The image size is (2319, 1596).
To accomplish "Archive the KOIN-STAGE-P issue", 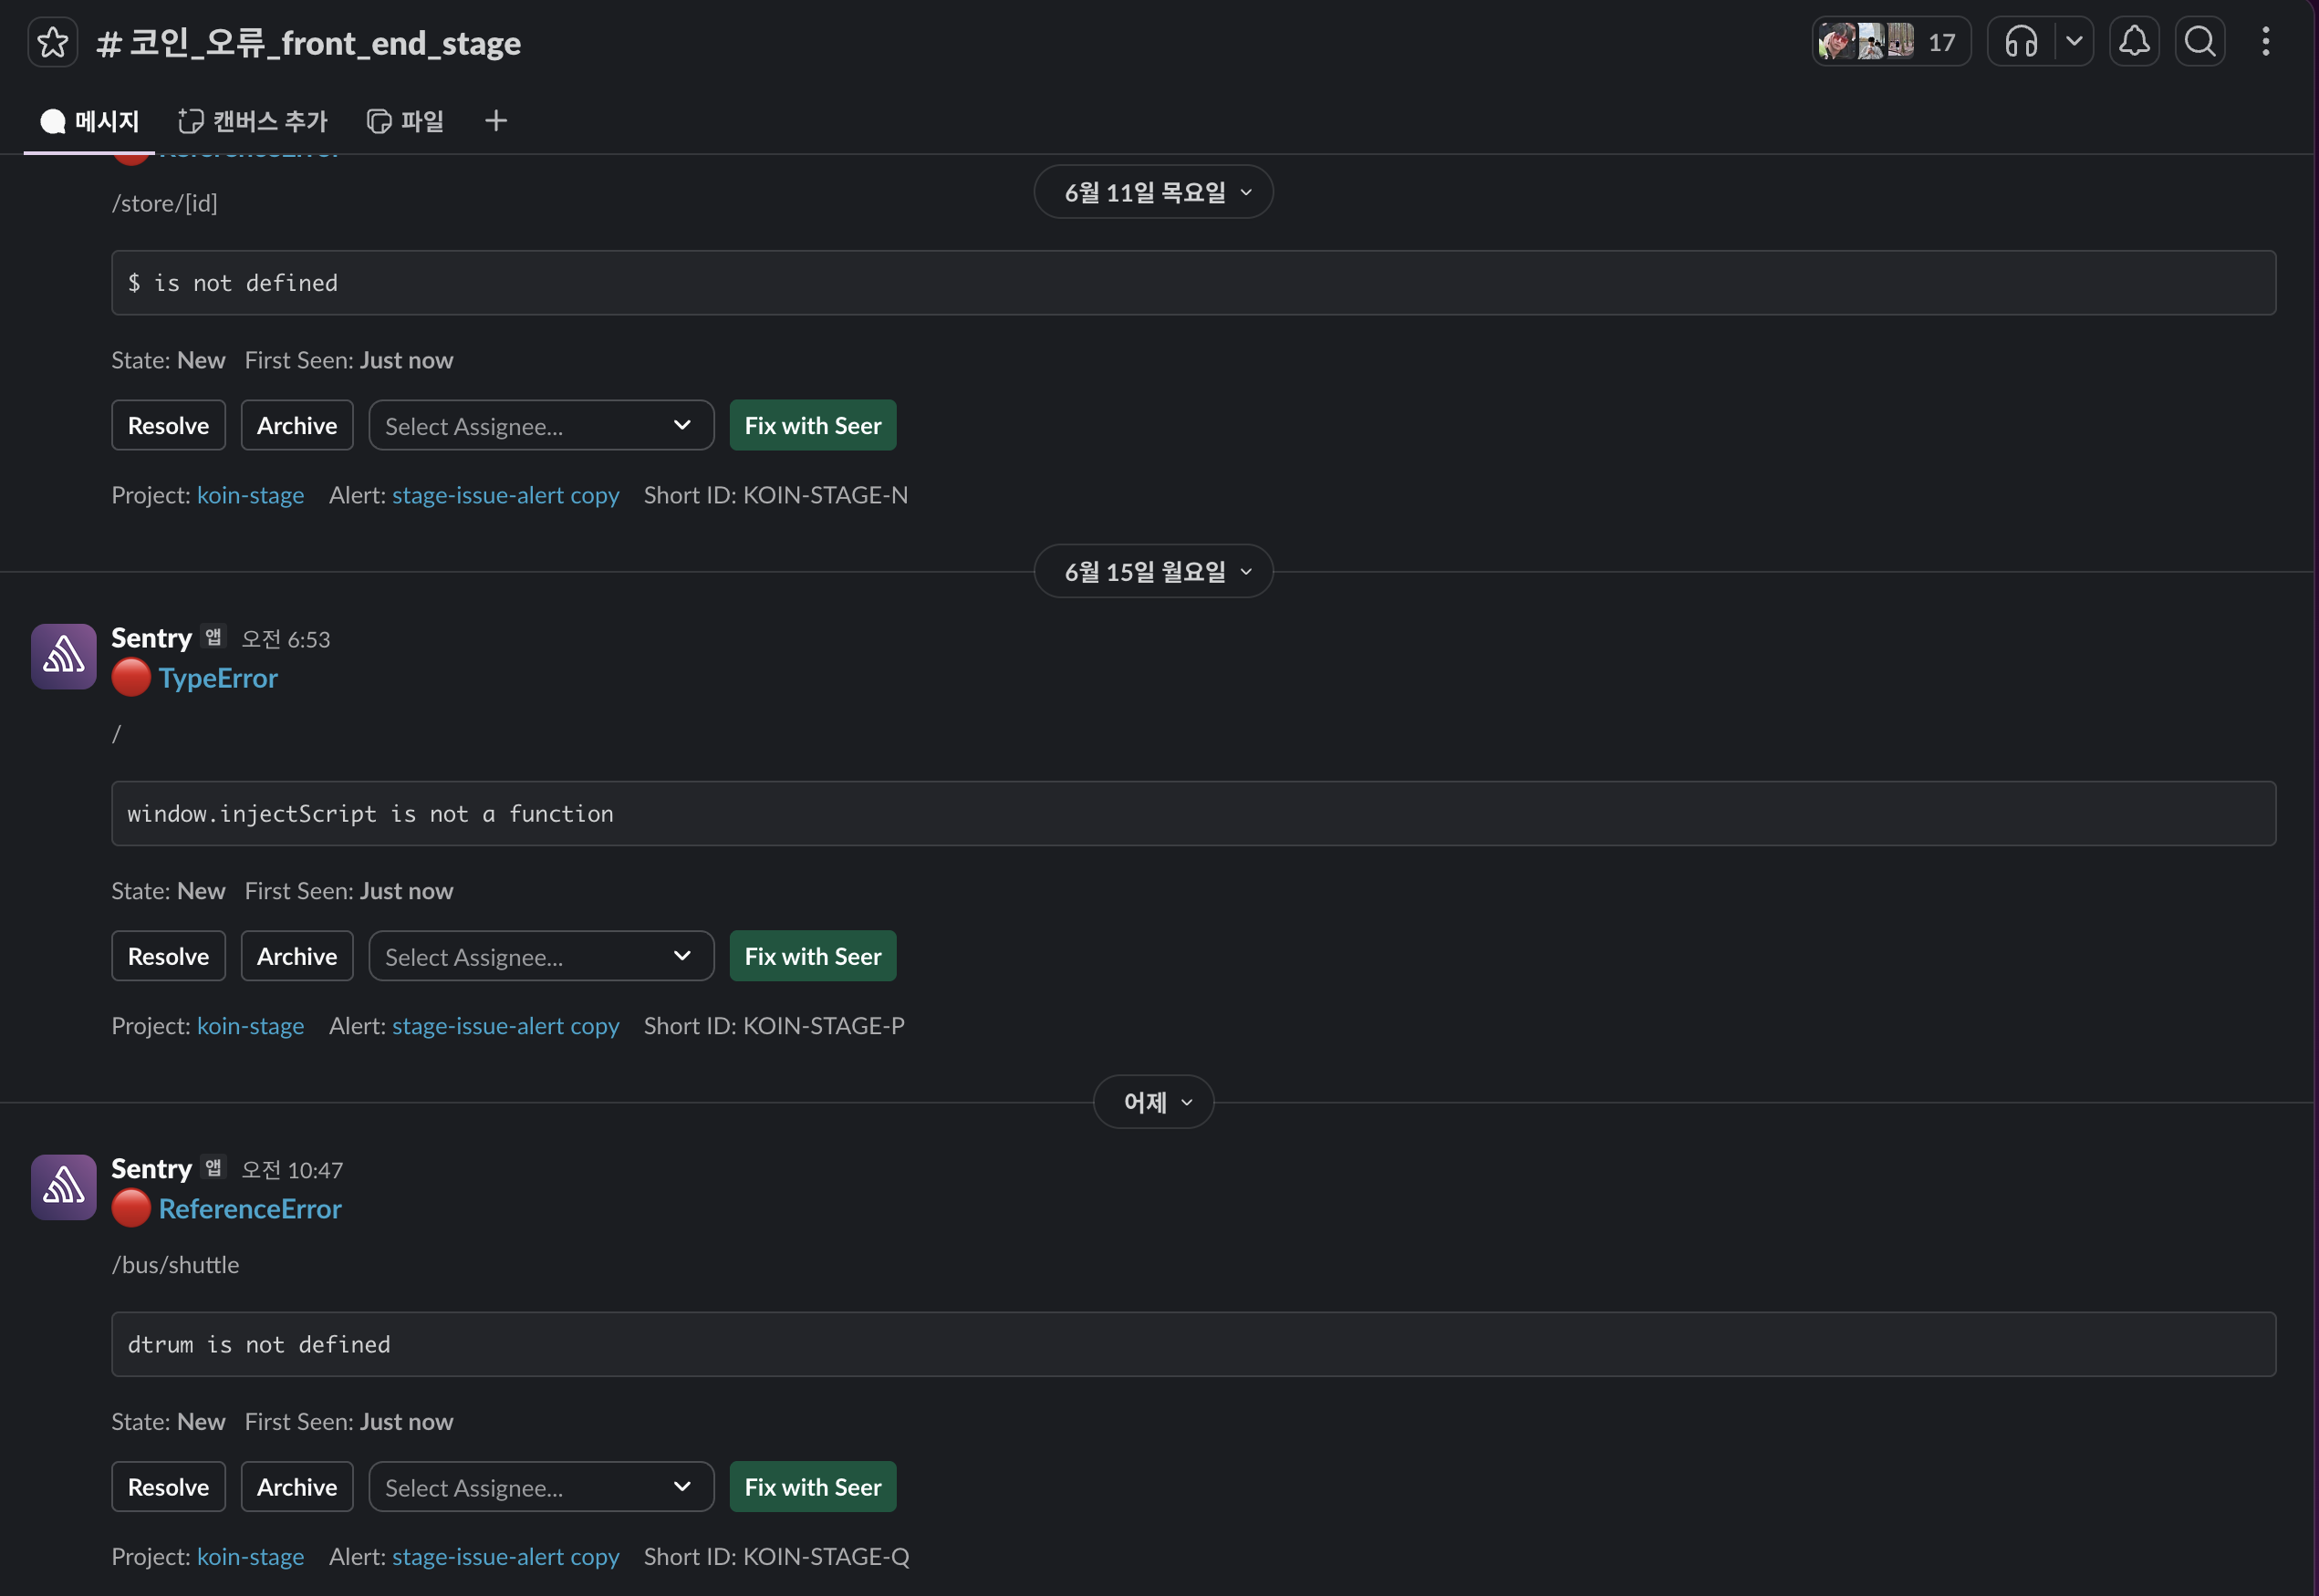I will click(297, 956).
